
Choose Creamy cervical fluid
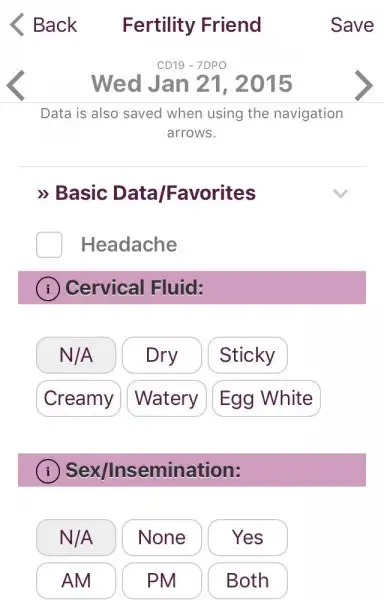(78, 398)
